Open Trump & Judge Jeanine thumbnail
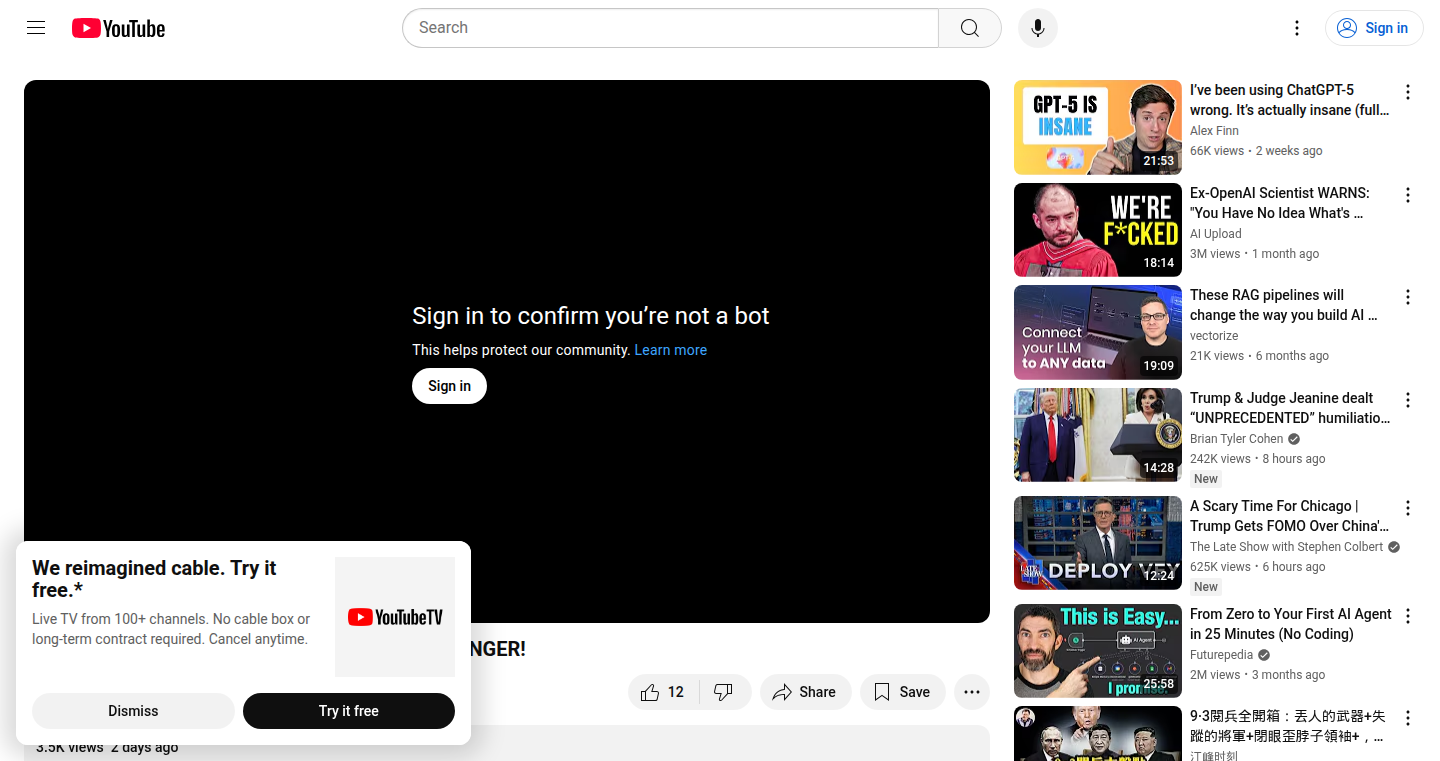This screenshot has height=761, width=1440. point(1098,435)
